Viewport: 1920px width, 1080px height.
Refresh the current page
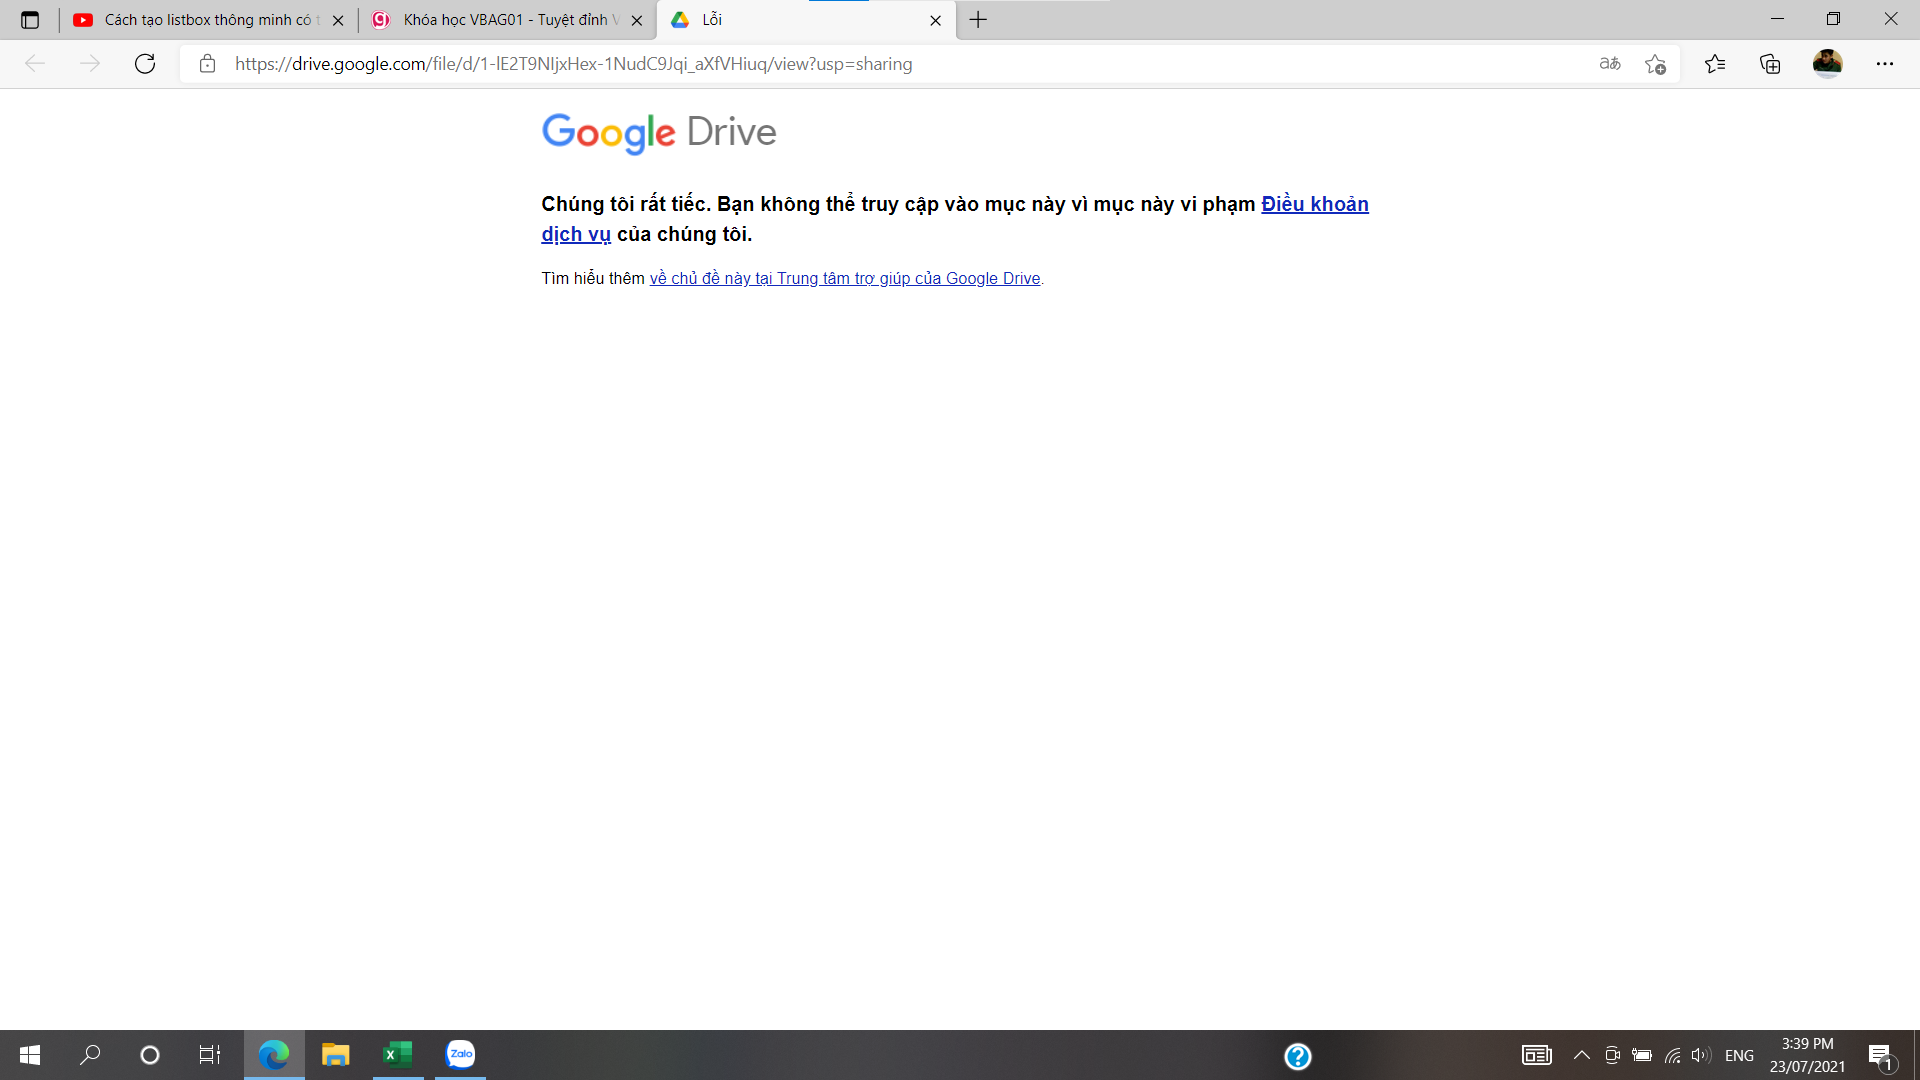point(145,64)
